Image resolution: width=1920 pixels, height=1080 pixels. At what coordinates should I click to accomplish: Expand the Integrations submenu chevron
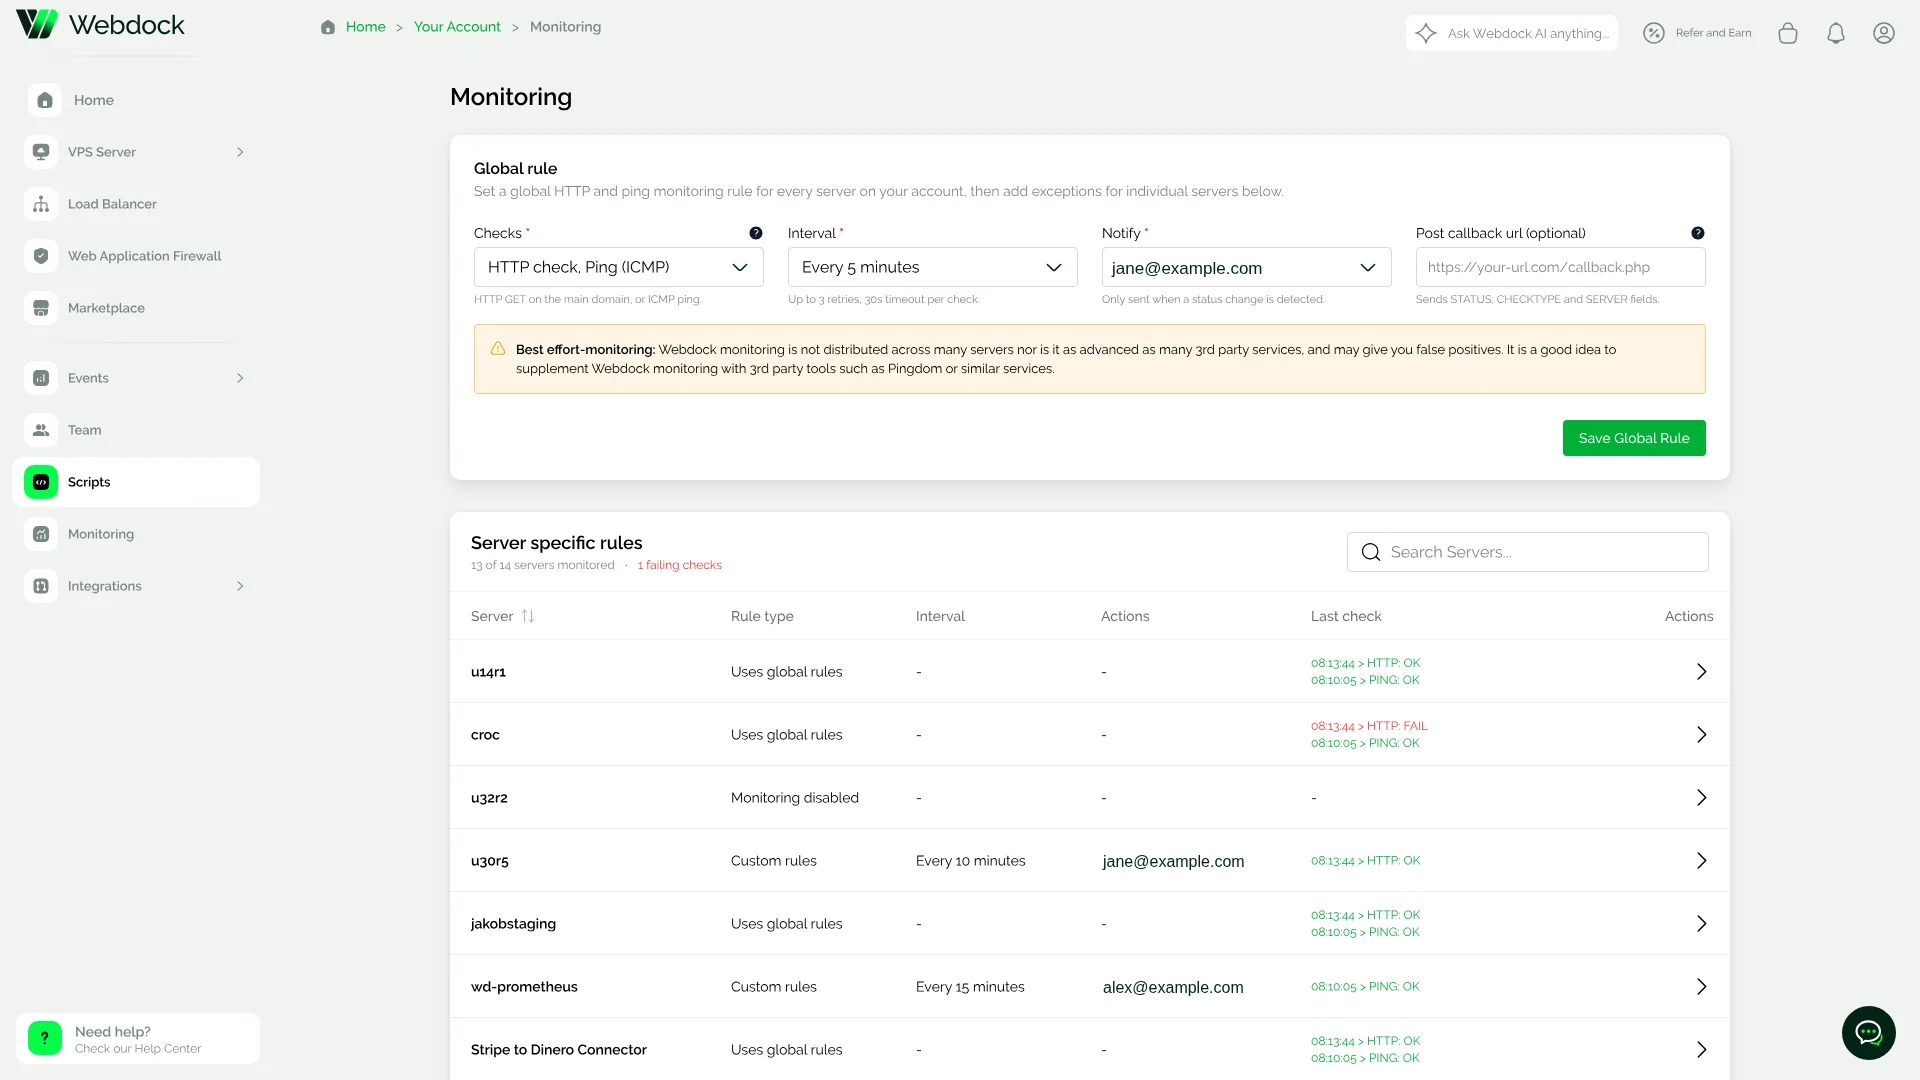point(240,586)
